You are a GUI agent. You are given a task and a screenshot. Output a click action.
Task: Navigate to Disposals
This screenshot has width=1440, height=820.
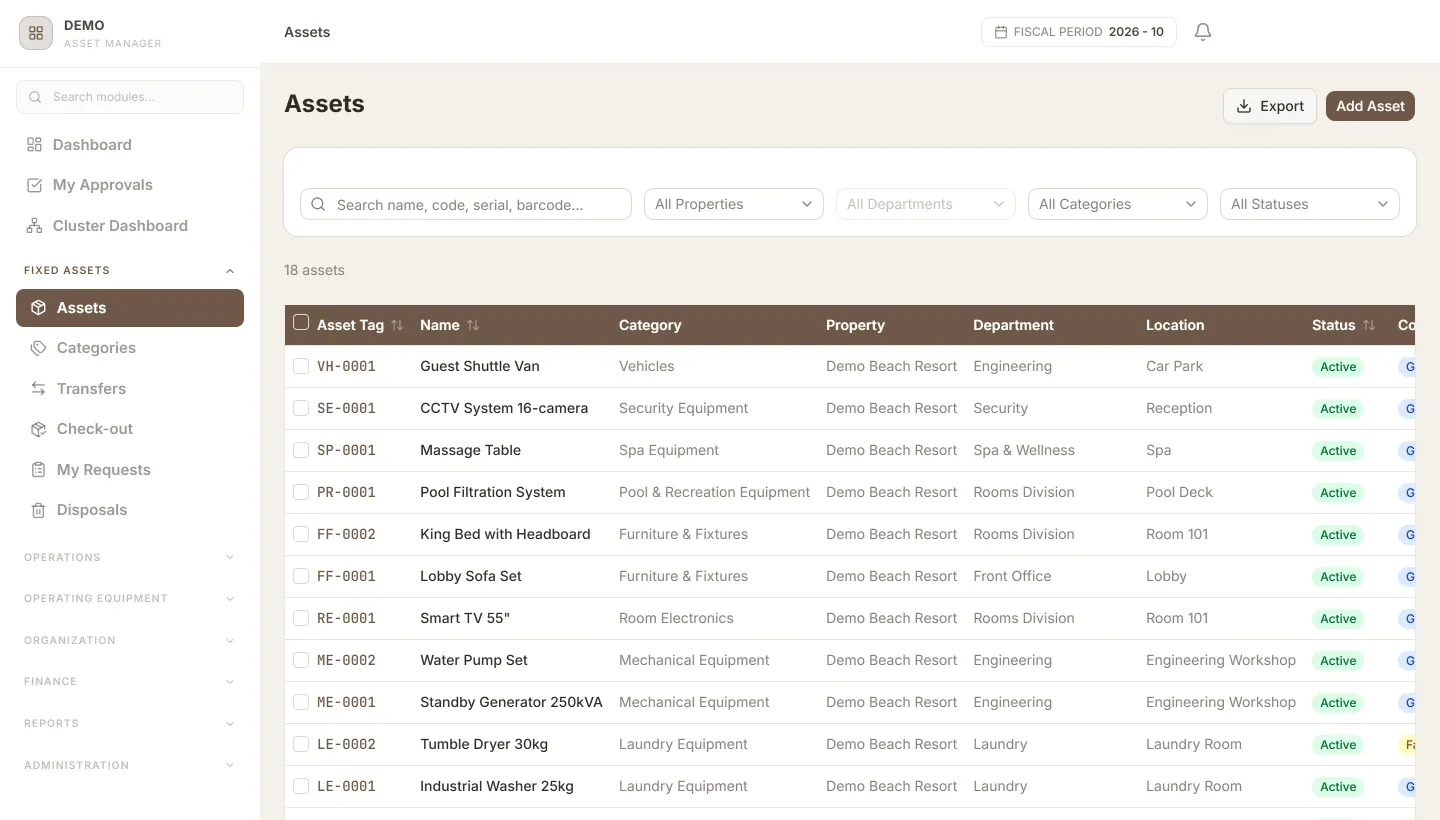[x=130, y=510]
